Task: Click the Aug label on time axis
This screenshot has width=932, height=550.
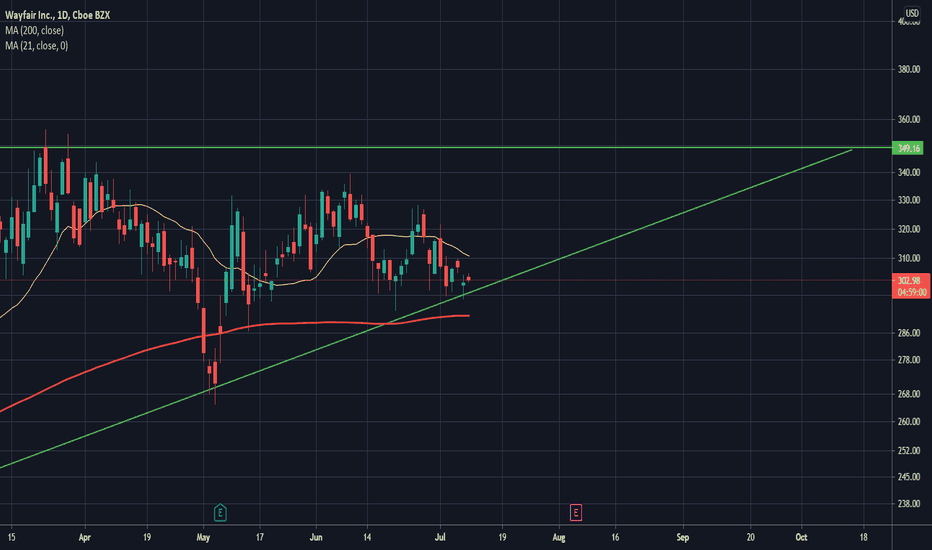Action: 559,538
